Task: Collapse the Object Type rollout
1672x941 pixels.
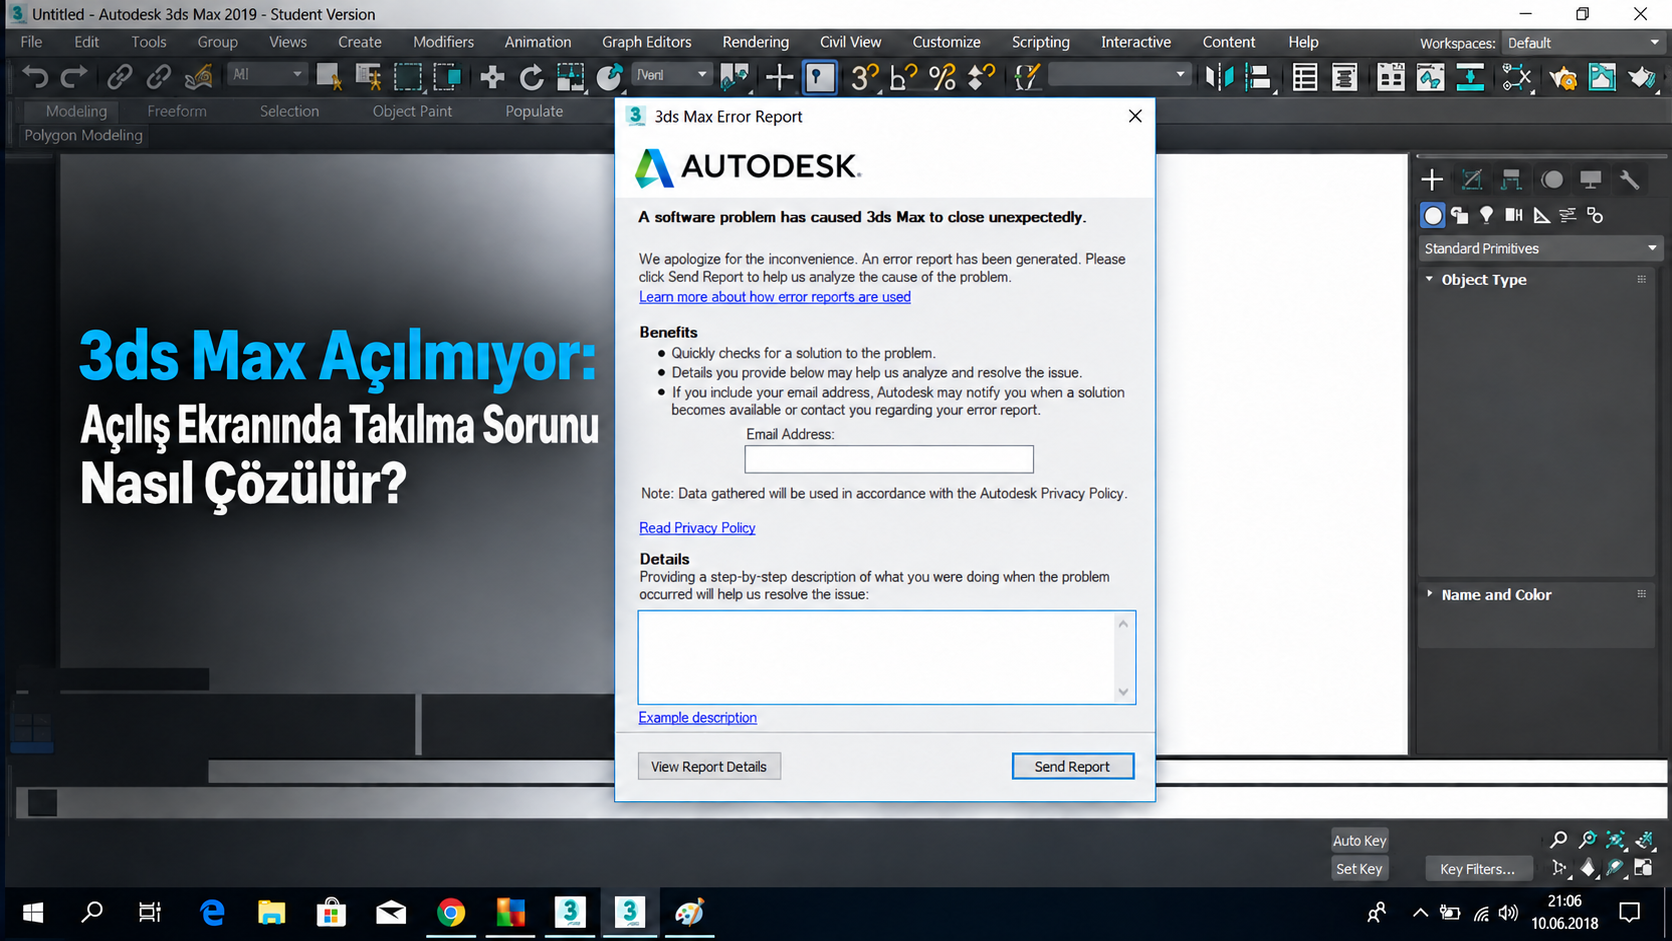Action: [x=1484, y=280]
